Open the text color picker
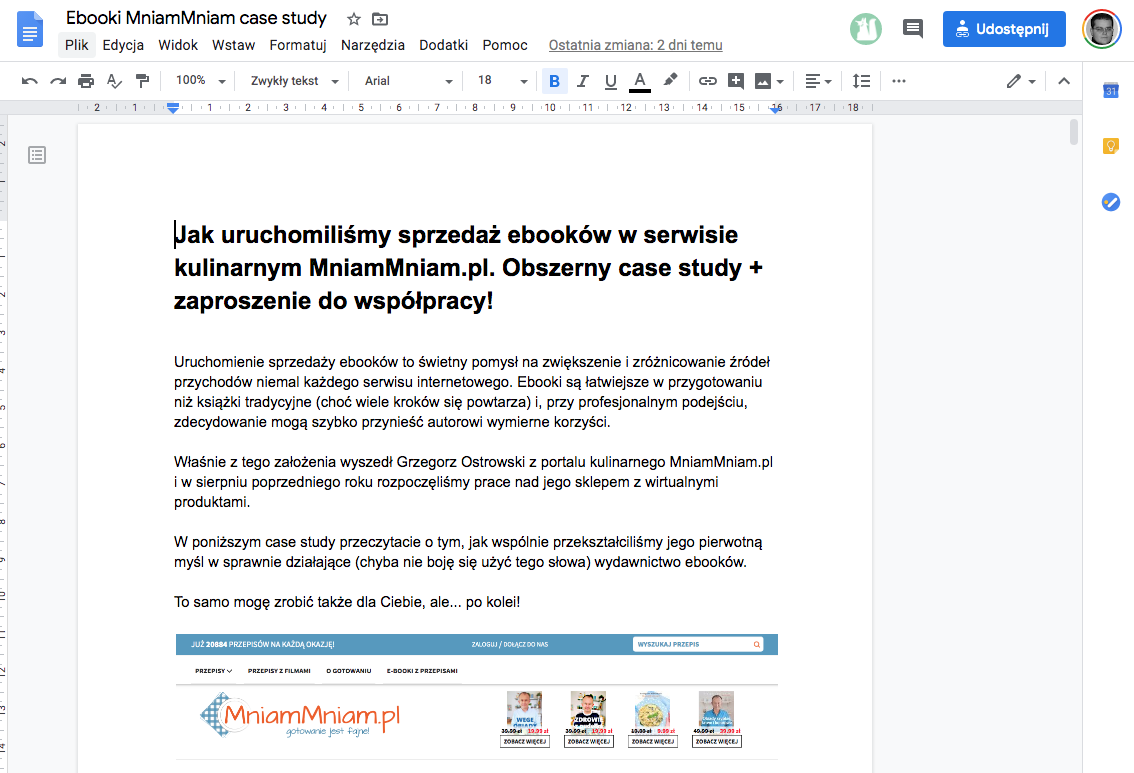1134x773 pixels. click(x=639, y=81)
